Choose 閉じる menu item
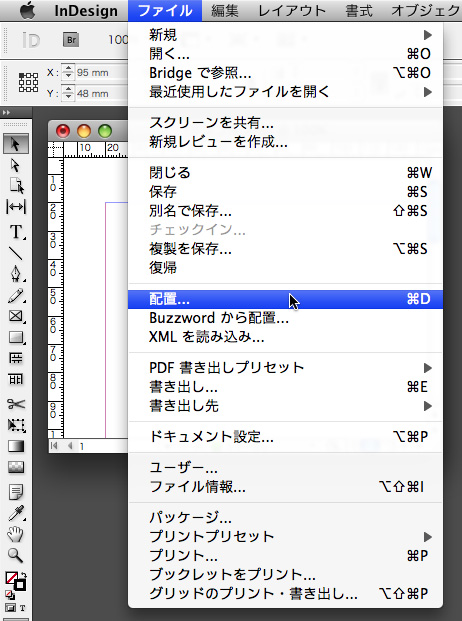462x621 pixels. (x=285, y=173)
